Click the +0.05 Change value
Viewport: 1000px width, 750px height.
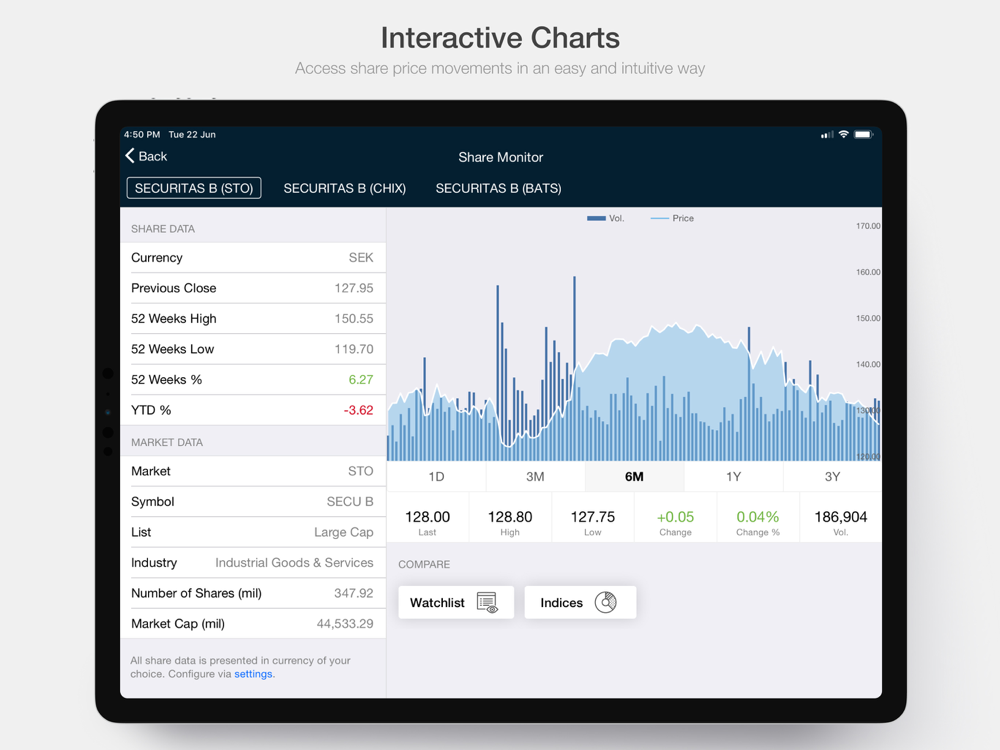(x=675, y=517)
